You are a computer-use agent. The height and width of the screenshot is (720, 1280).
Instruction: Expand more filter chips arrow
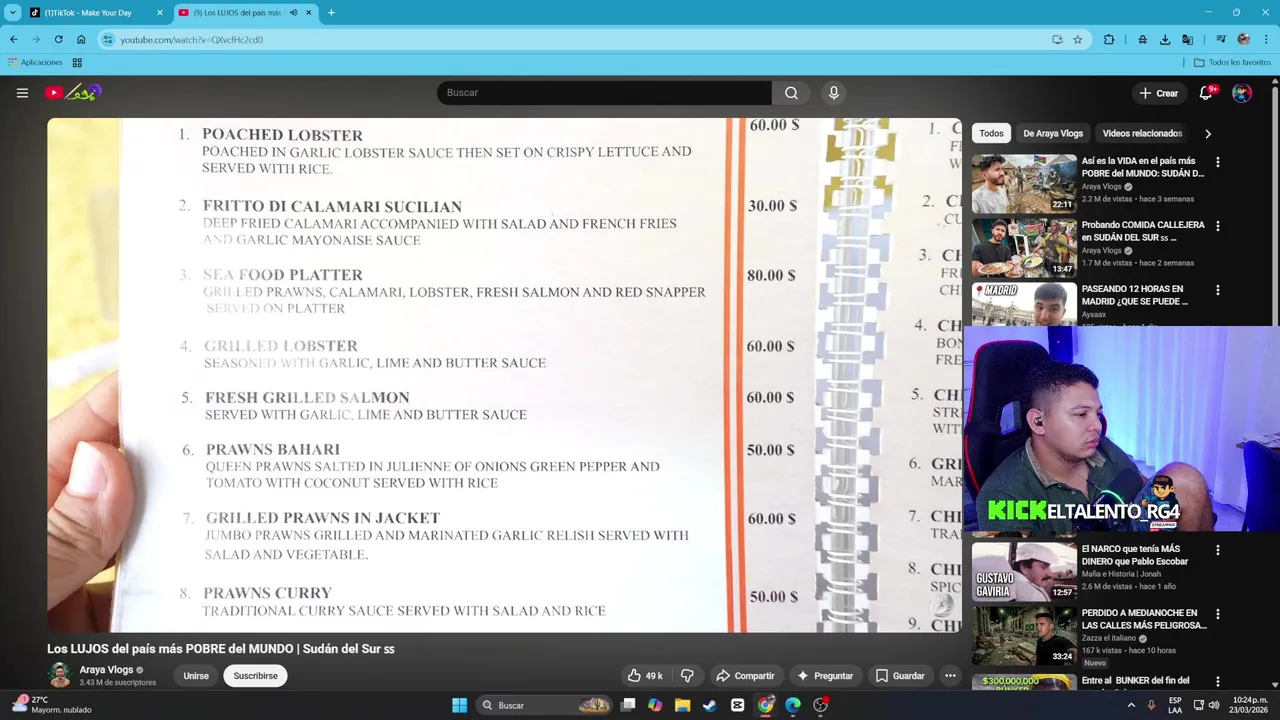pos(1208,133)
